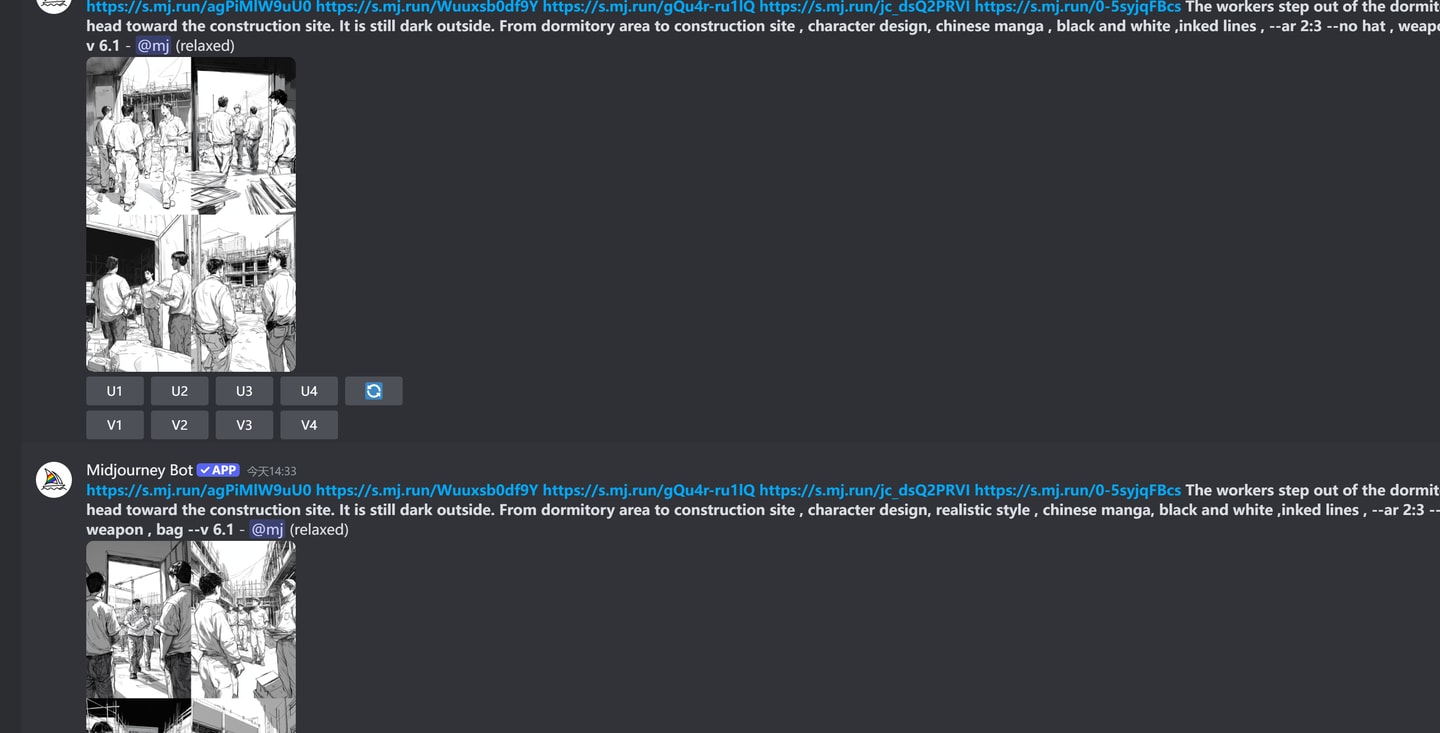Click the @mj mention in 14:33 message

click(x=267, y=530)
